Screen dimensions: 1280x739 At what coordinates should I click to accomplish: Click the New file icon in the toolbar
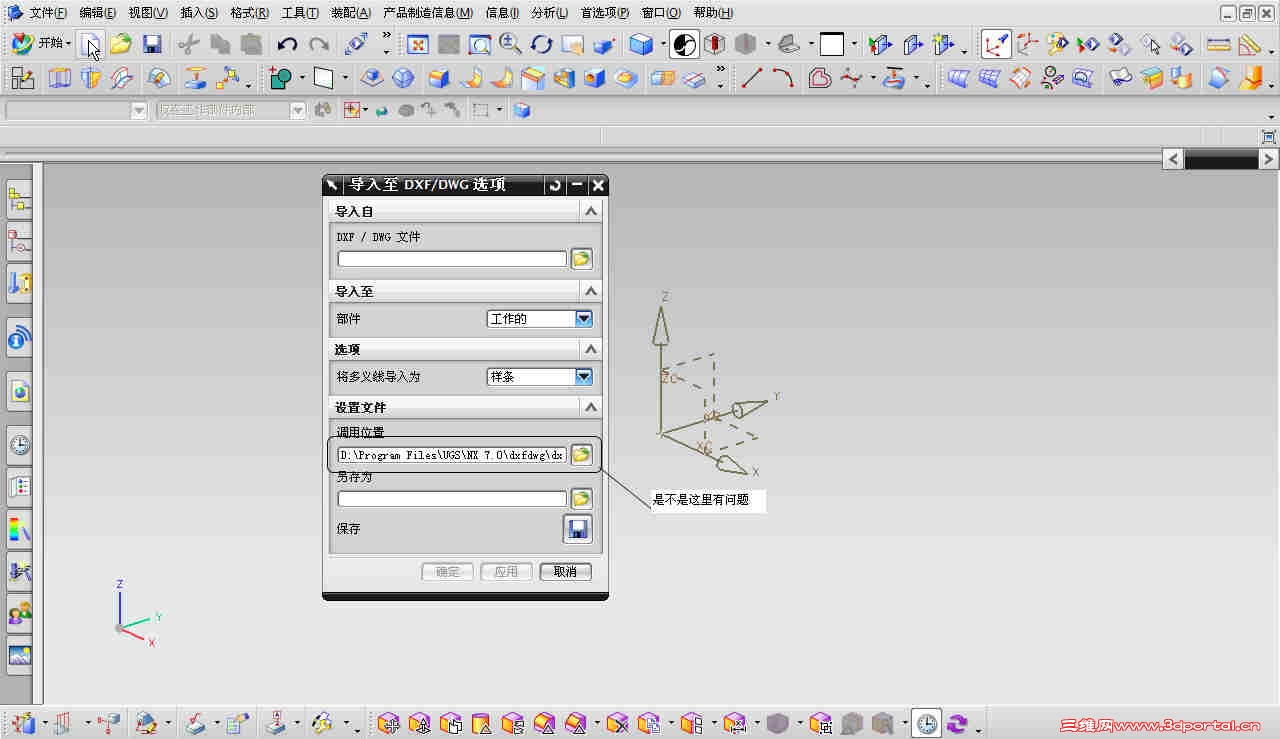click(91, 44)
